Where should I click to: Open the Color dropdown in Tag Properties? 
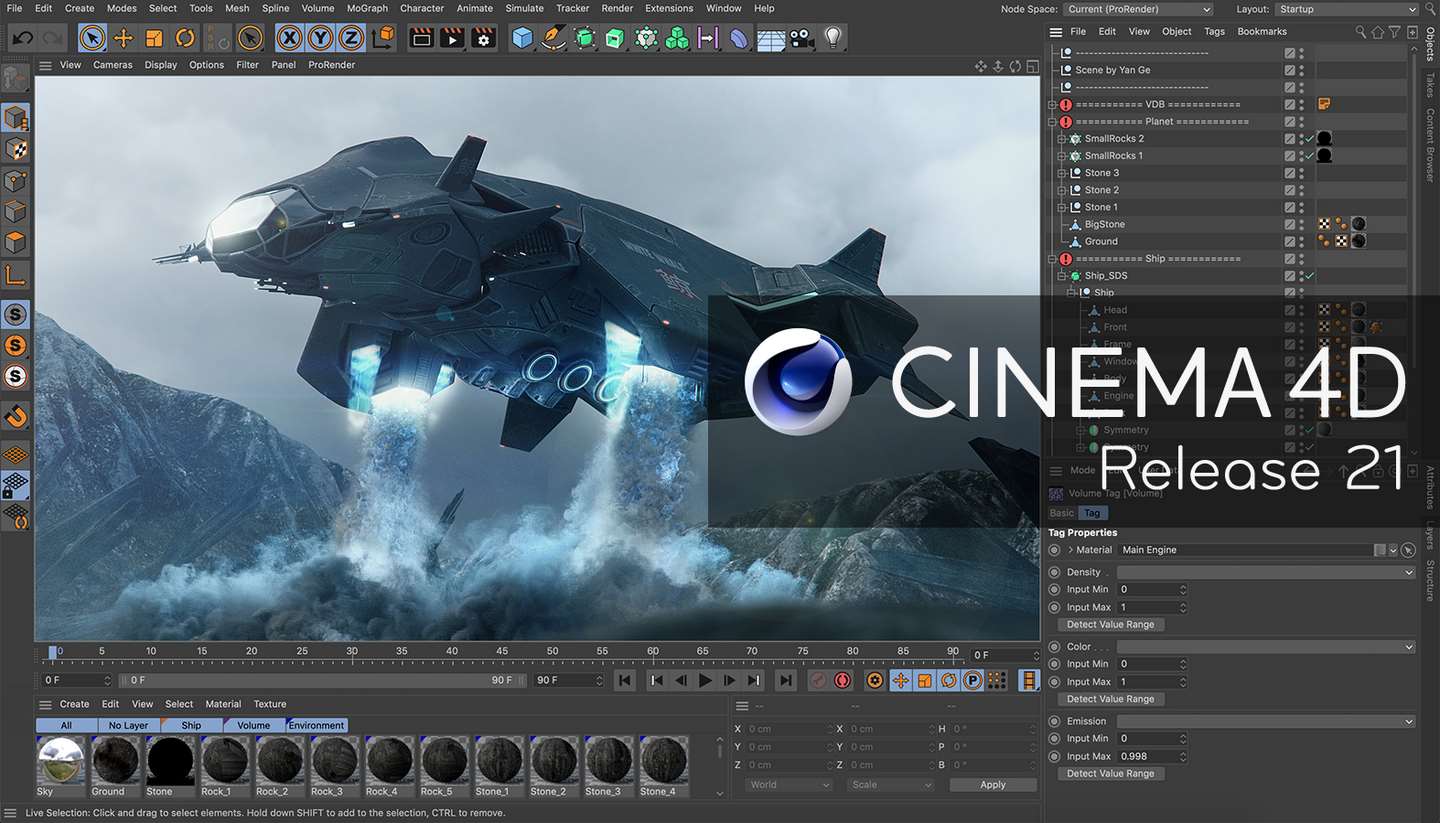coord(1266,647)
